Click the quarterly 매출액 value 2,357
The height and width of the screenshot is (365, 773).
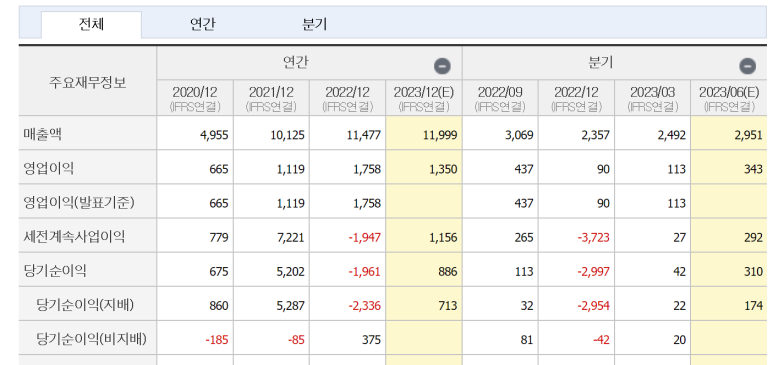[597, 135]
